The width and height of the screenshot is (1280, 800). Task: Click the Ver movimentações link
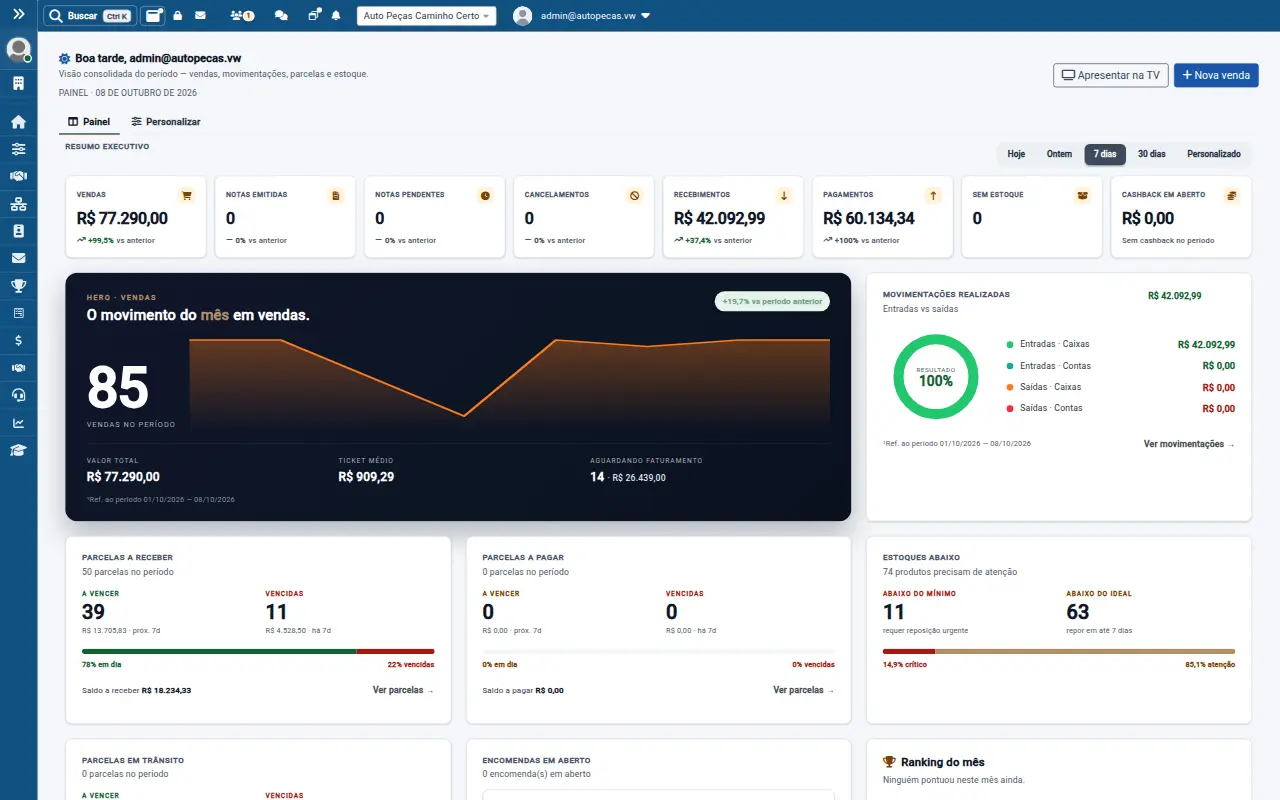pyautogui.click(x=1189, y=444)
